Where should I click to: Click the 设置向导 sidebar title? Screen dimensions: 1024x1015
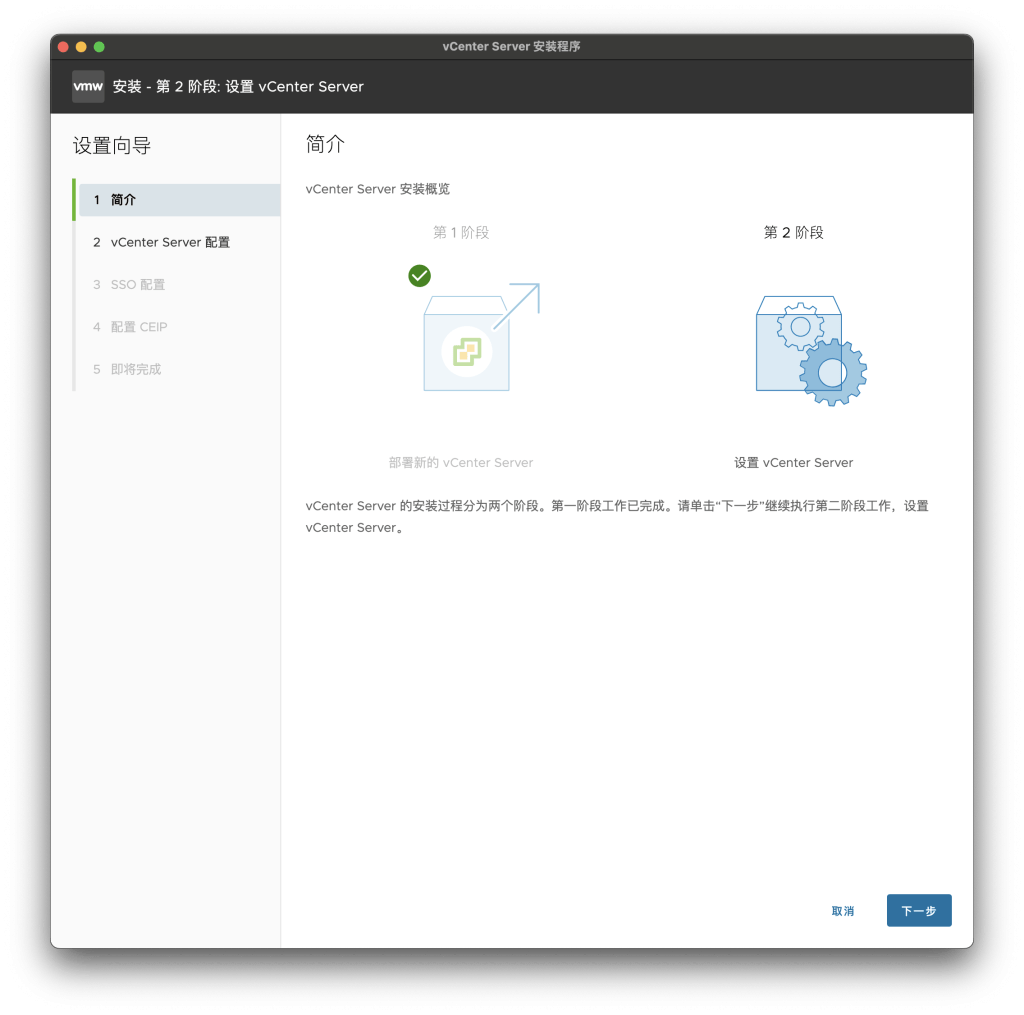[112, 145]
